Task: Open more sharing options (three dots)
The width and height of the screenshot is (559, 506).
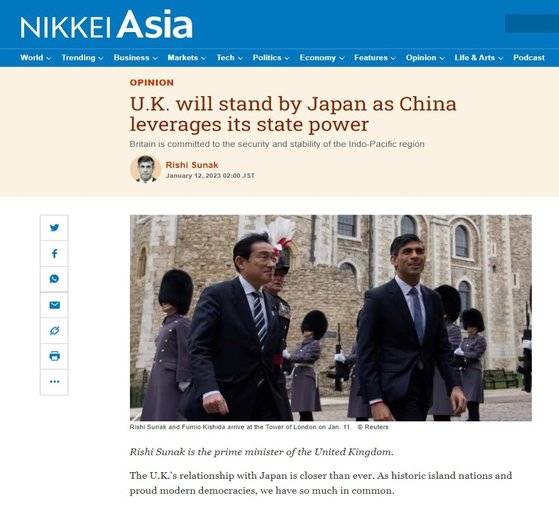Action: tap(54, 382)
